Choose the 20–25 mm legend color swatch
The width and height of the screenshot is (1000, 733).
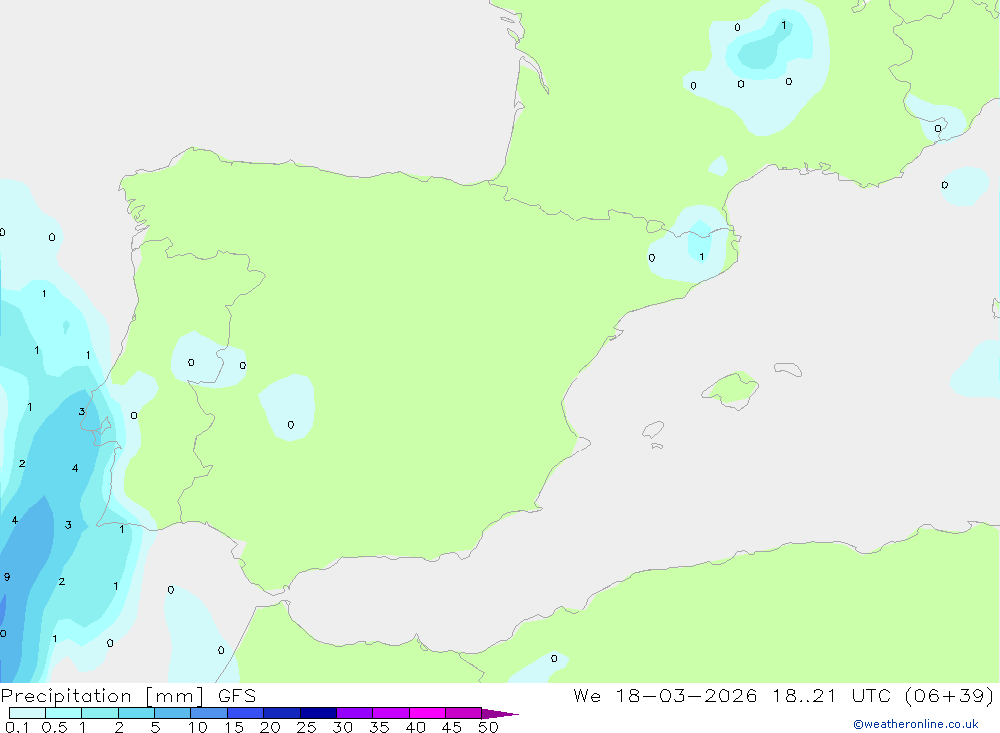pos(281,713)
